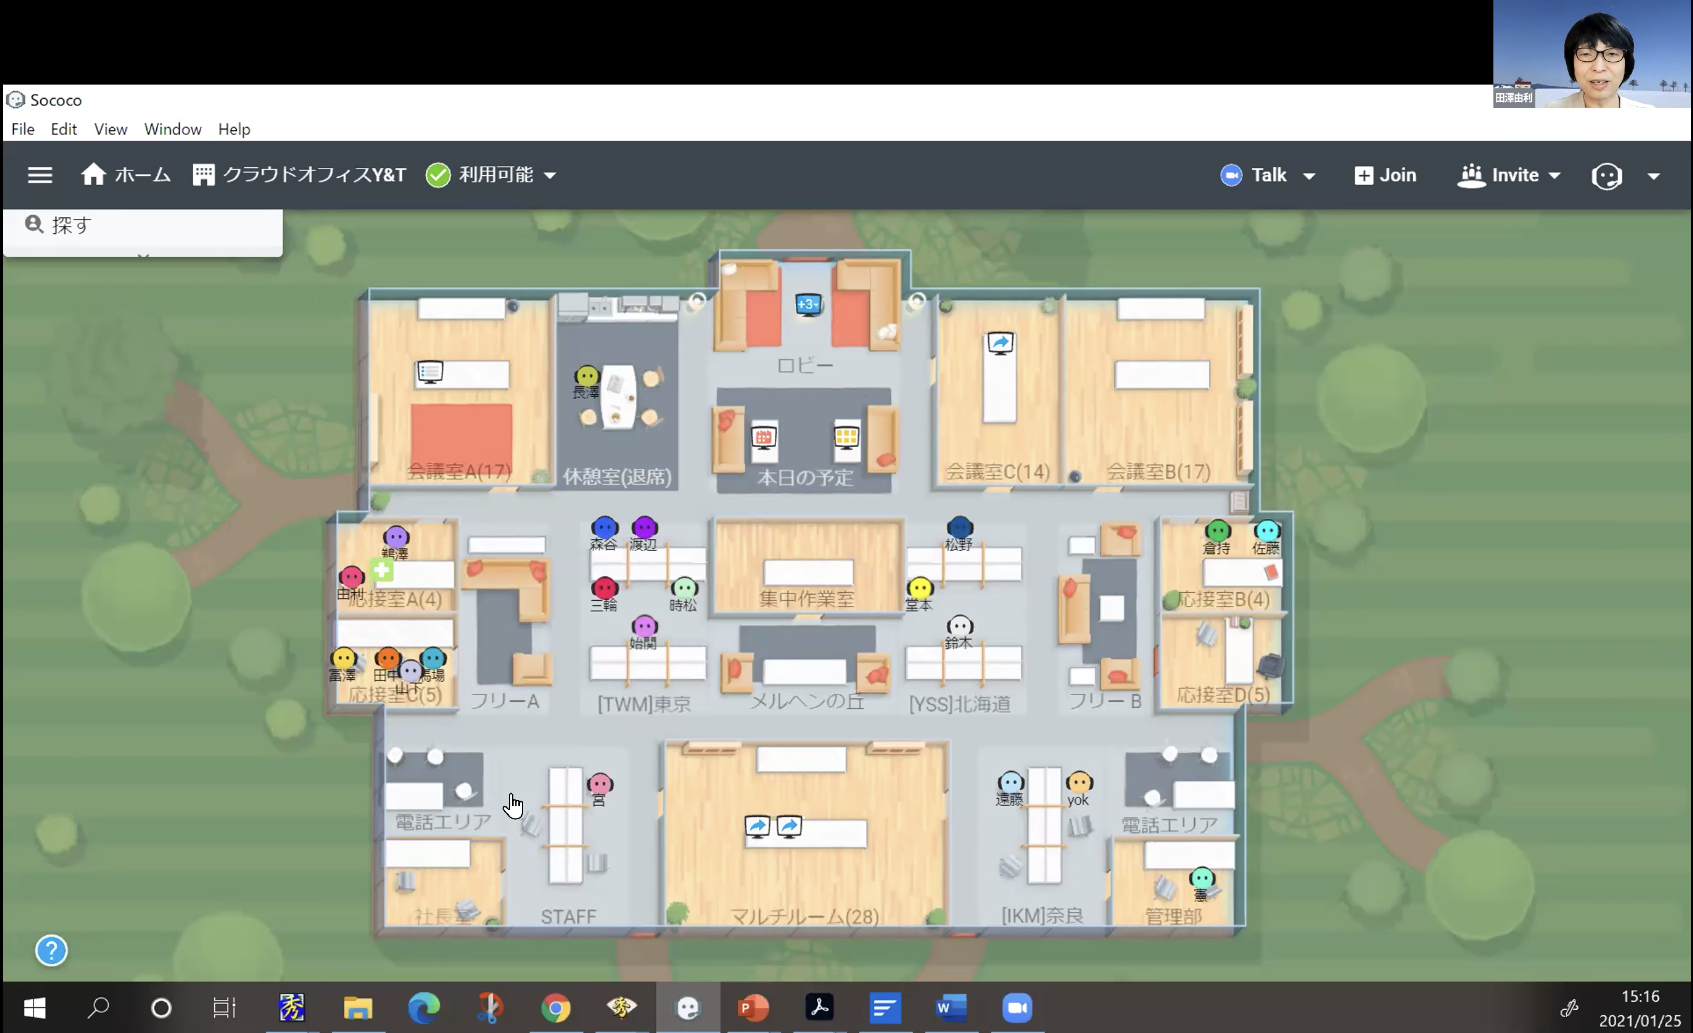The height and width of the screenshot is (1033, 1693).
Task: Open the クラウドオフィスY&T space
Action: [x=300, y=175]
